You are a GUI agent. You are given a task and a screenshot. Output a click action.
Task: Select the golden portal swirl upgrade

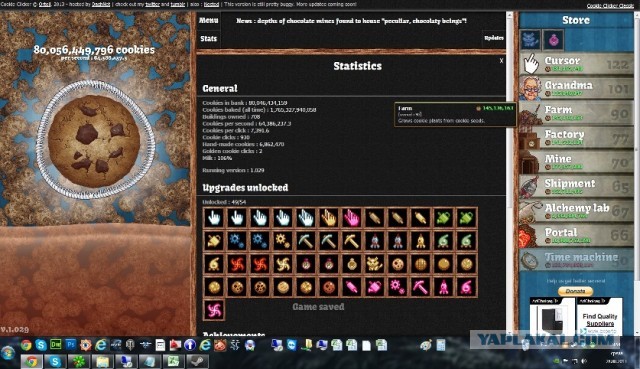click(283, 265)
